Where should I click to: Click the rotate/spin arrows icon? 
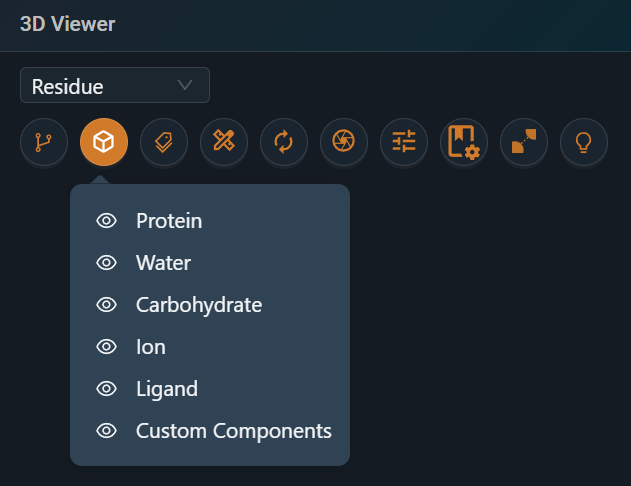tap(284, 143)
